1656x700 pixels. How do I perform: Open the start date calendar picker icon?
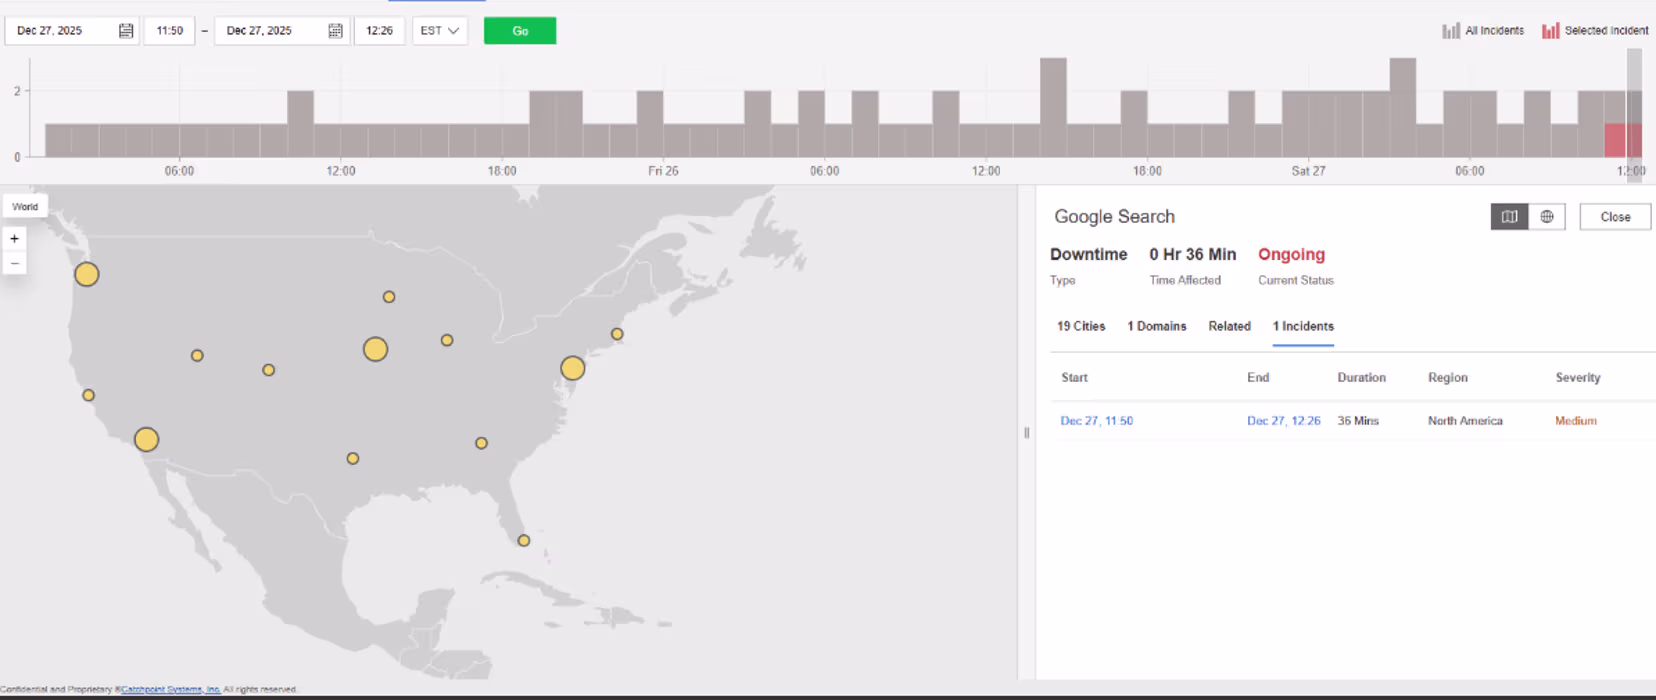pos(126,31)
